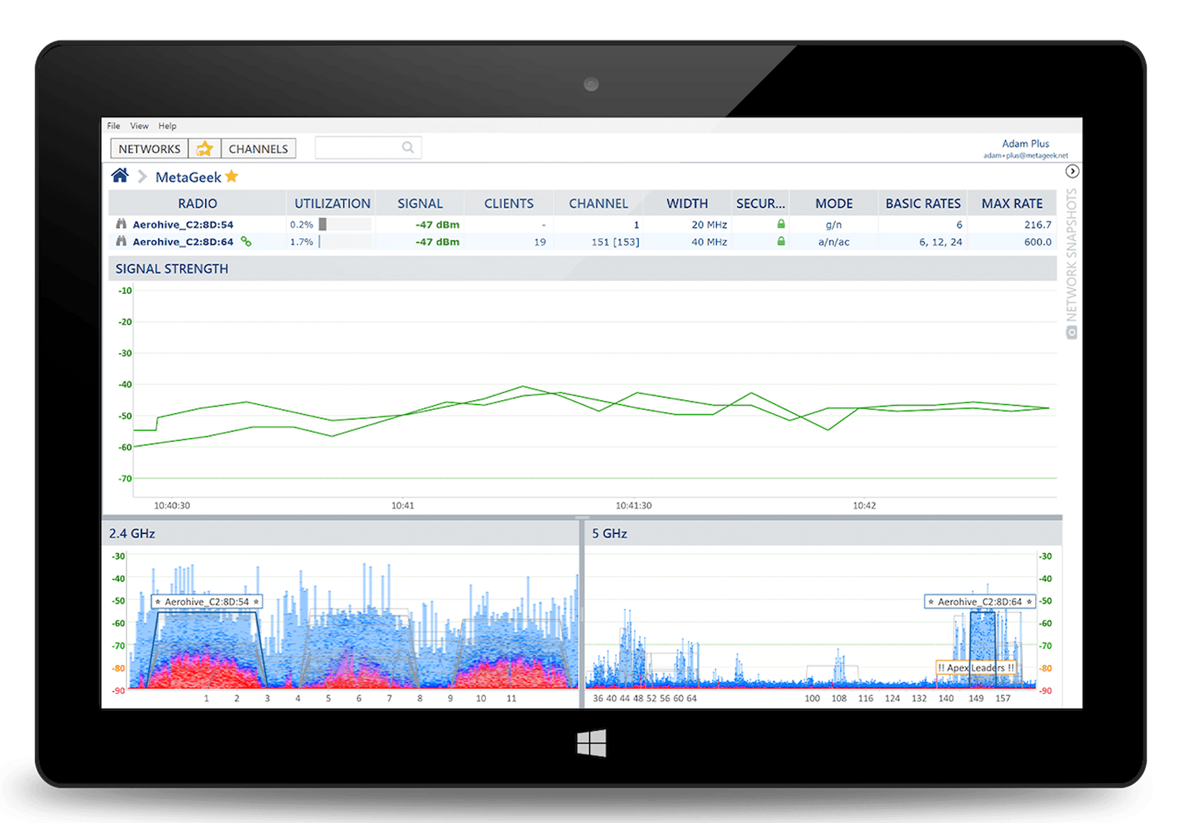
Task: Open the File menu
Action: 113,126
